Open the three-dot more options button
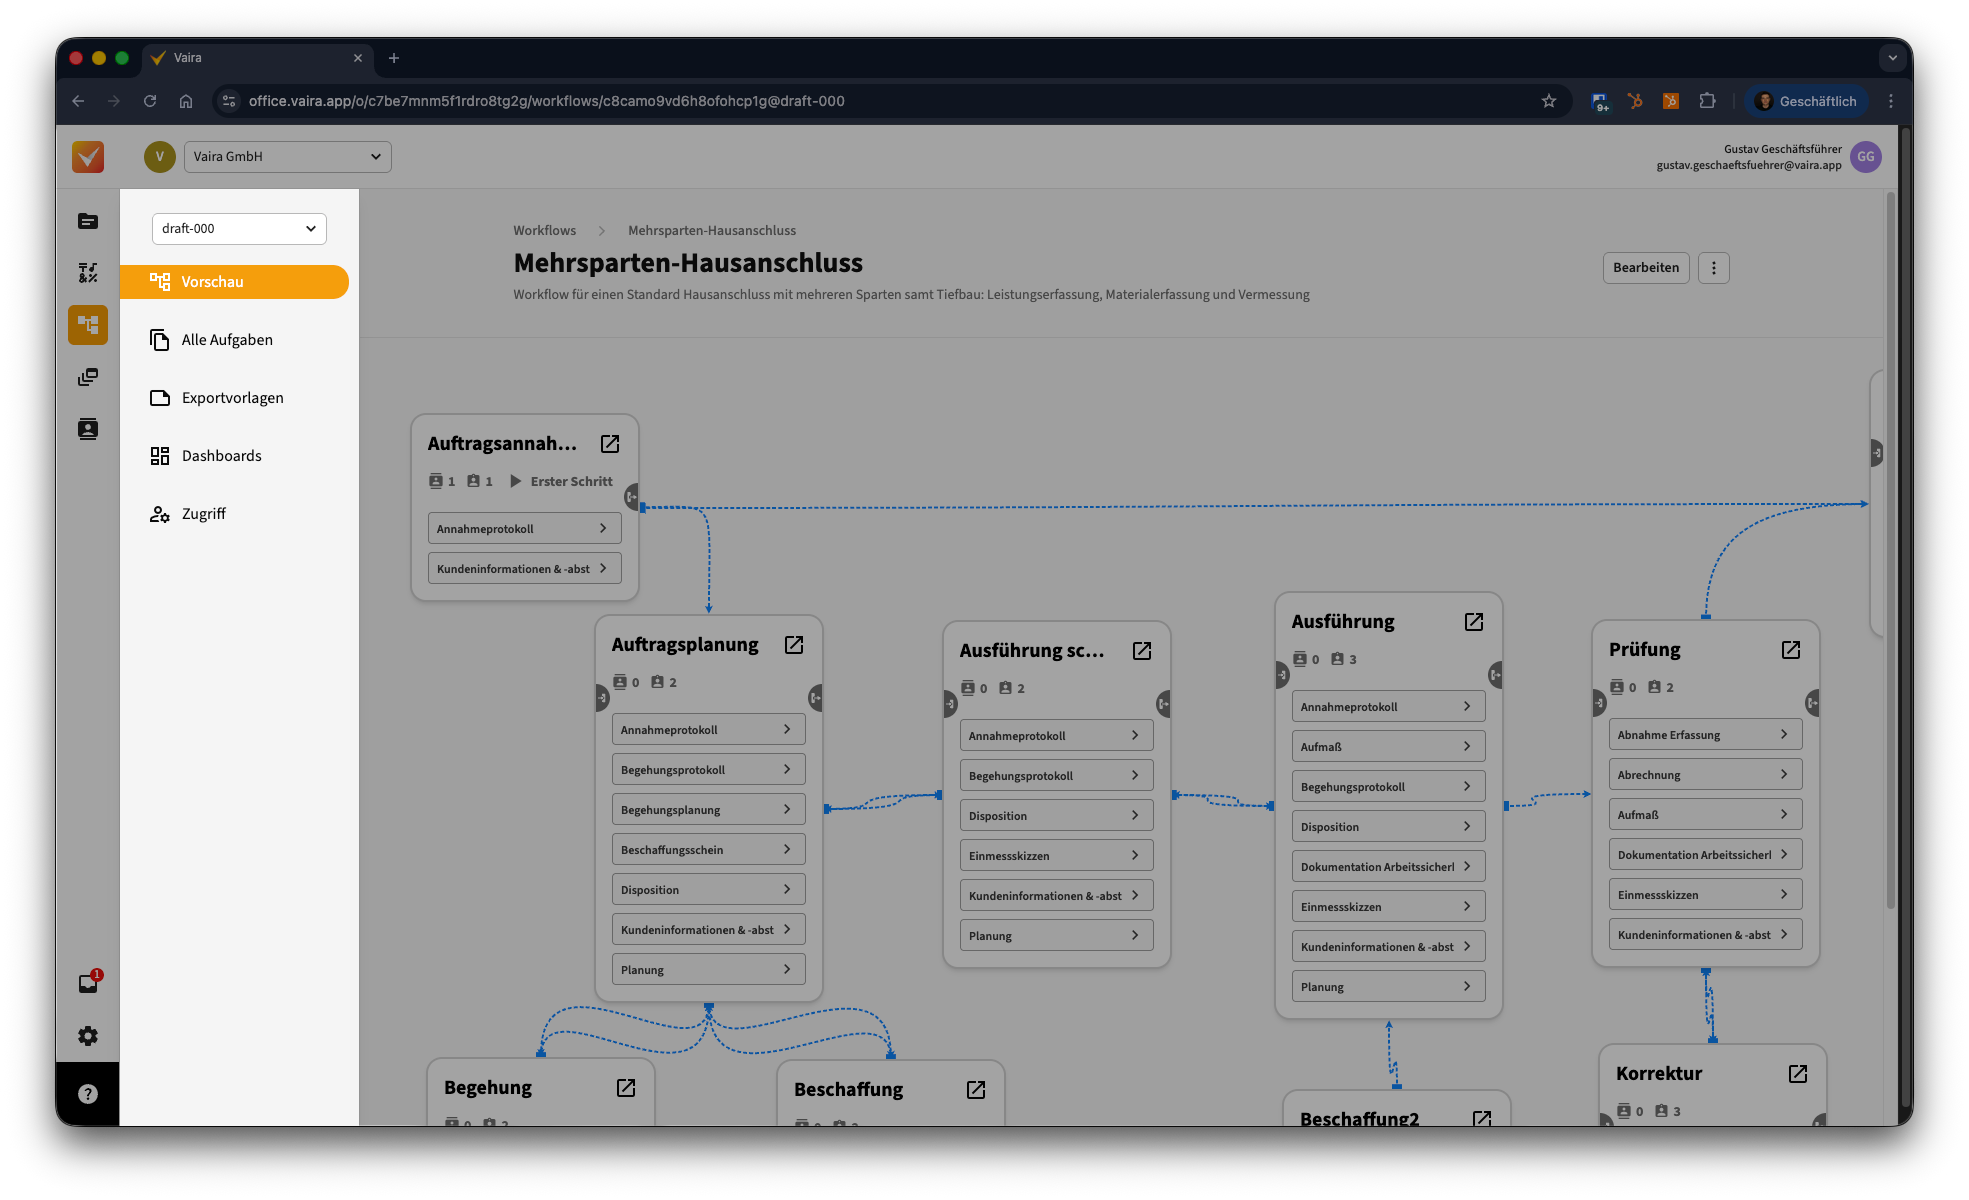The width and height of the screenshot is (1969, 1200). pos(1713,268)
